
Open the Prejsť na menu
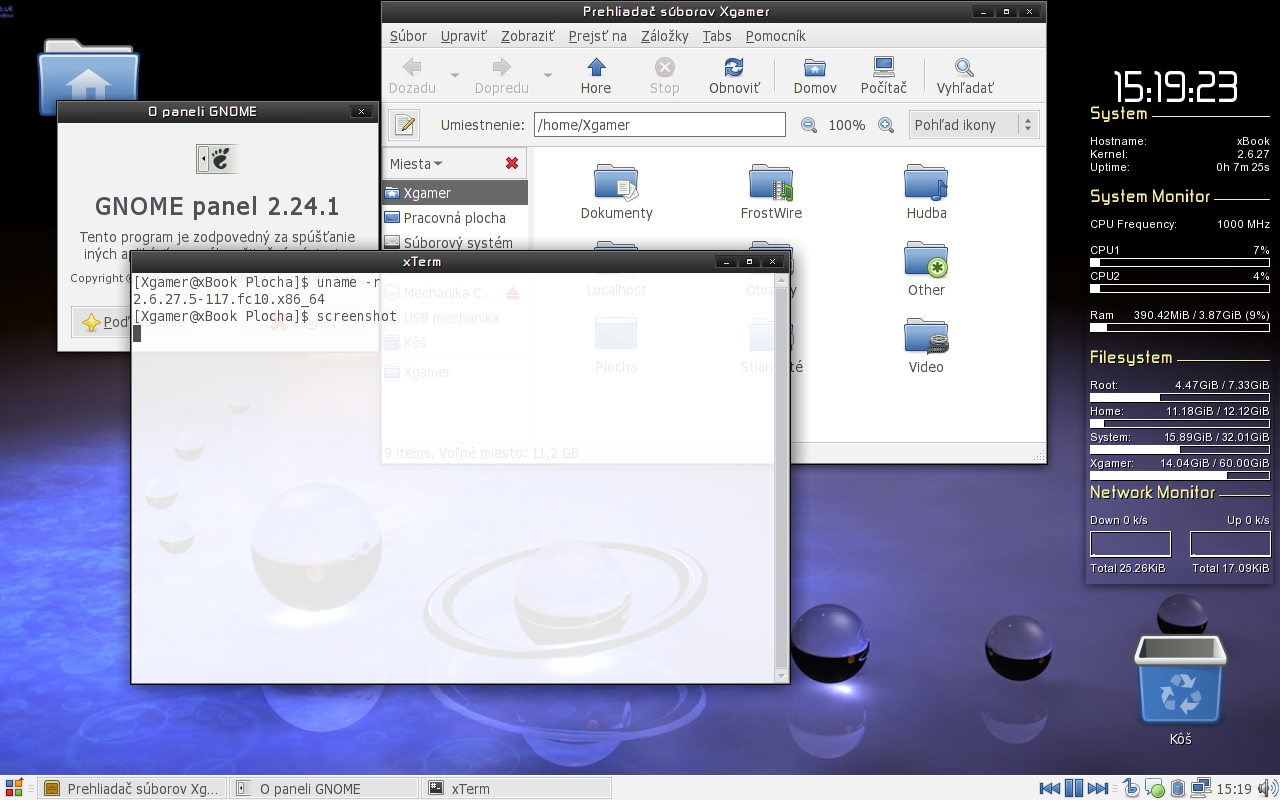pos(598,36)
